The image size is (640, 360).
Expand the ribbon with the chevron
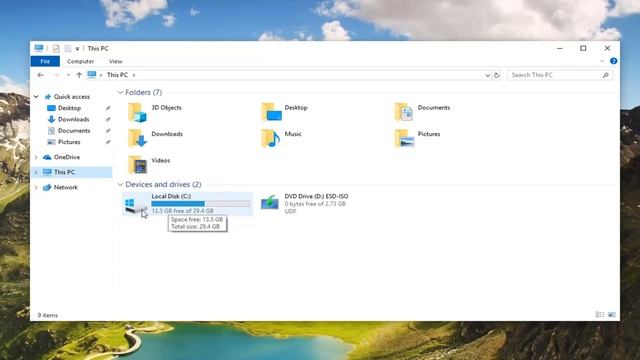[x=602, y=61]
